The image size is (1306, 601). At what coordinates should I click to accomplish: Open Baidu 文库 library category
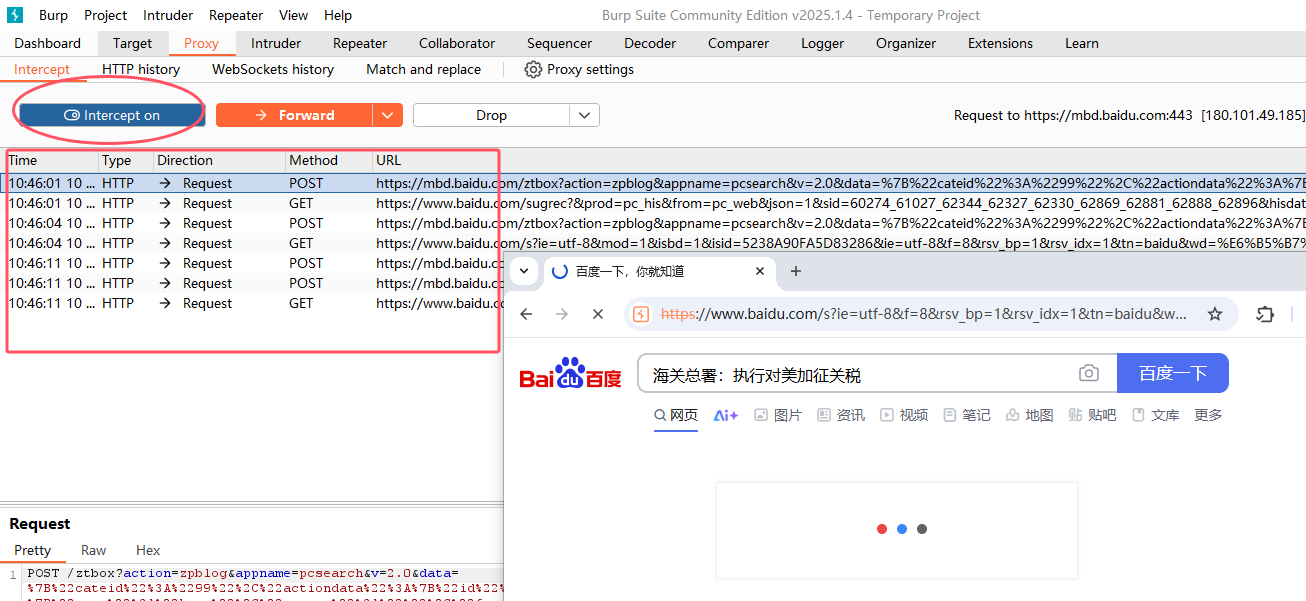coord(1156,415)
